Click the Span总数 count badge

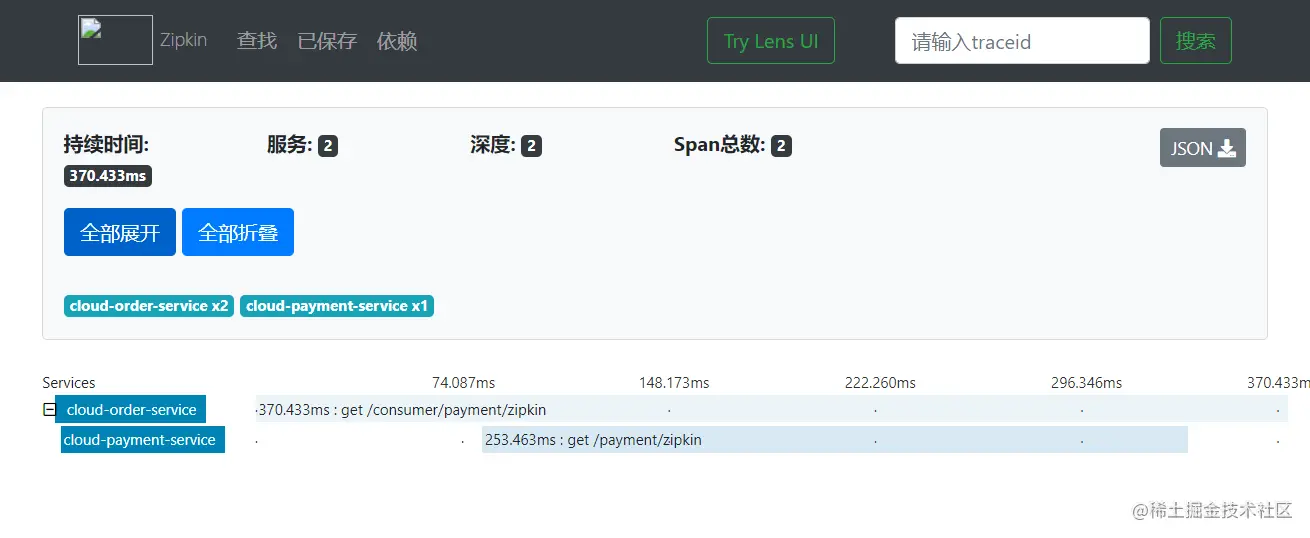point(782,146)
